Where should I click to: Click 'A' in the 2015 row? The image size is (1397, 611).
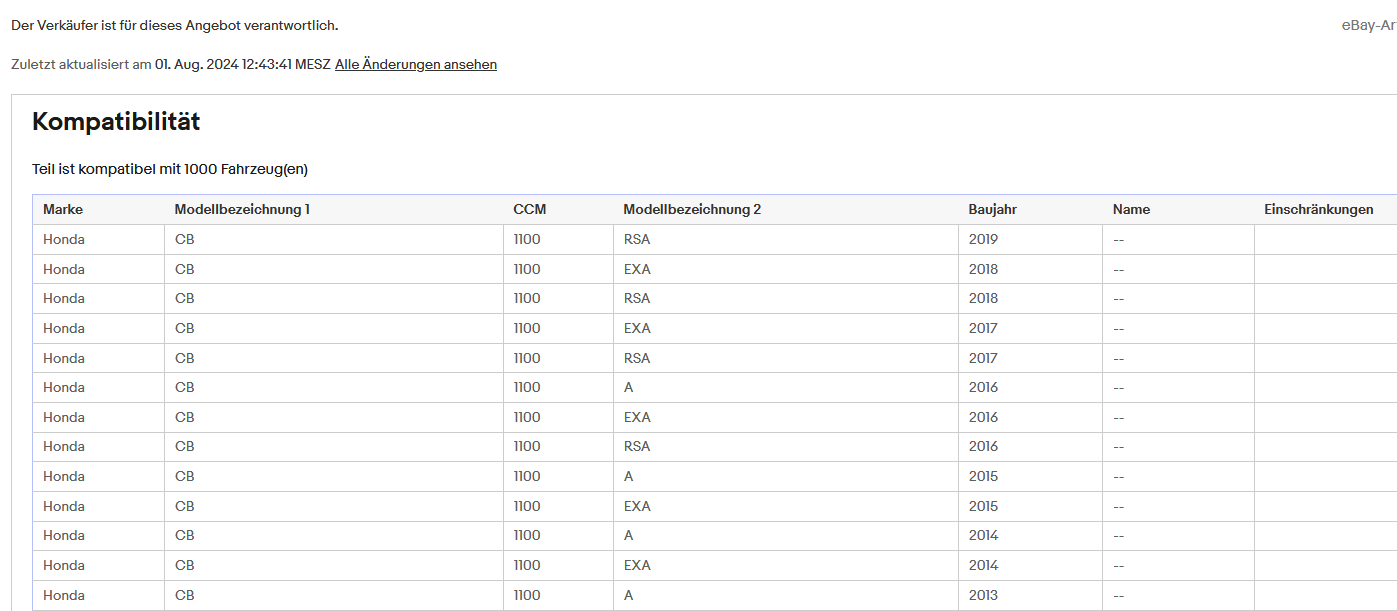point(628,477)
